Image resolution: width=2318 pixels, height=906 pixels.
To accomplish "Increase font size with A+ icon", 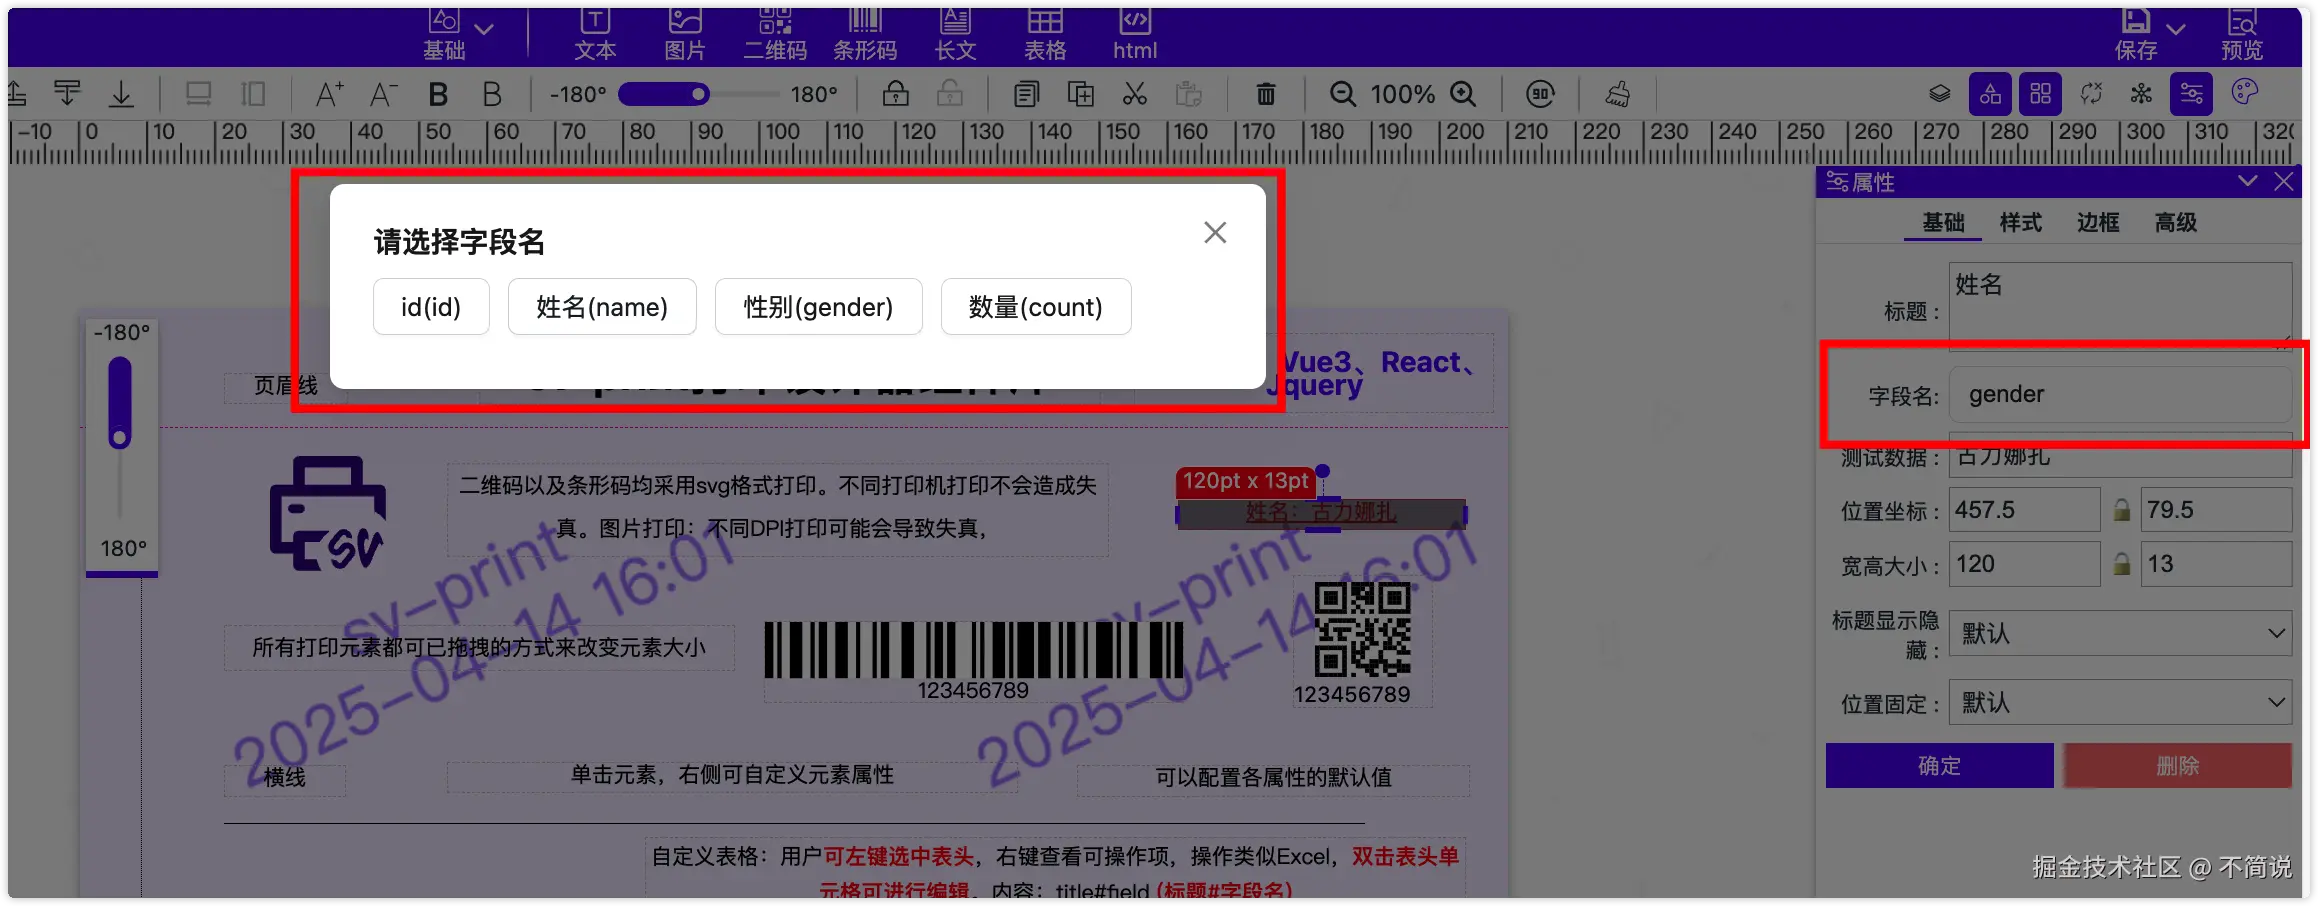I will tap(329, 94).
